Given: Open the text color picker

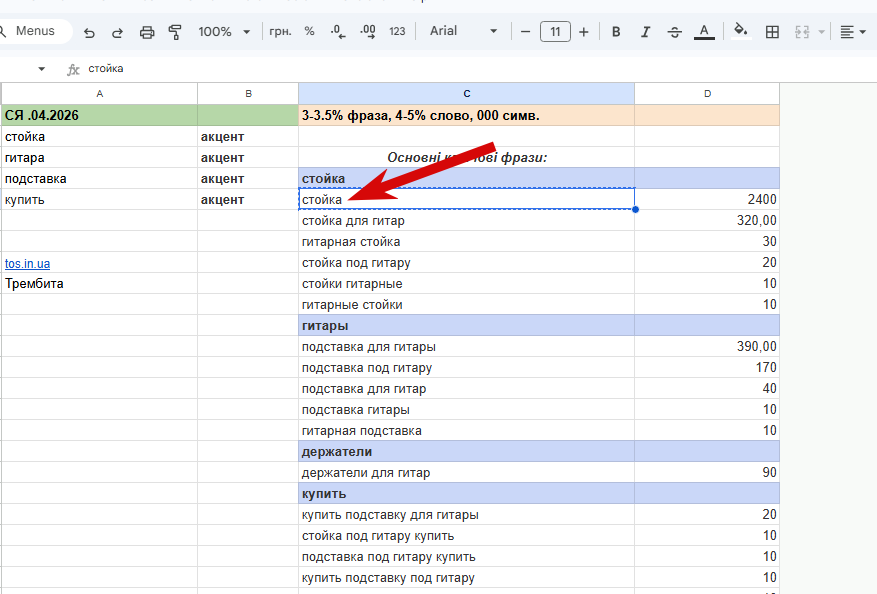Looking at the screenshot, I should [704, 32].
